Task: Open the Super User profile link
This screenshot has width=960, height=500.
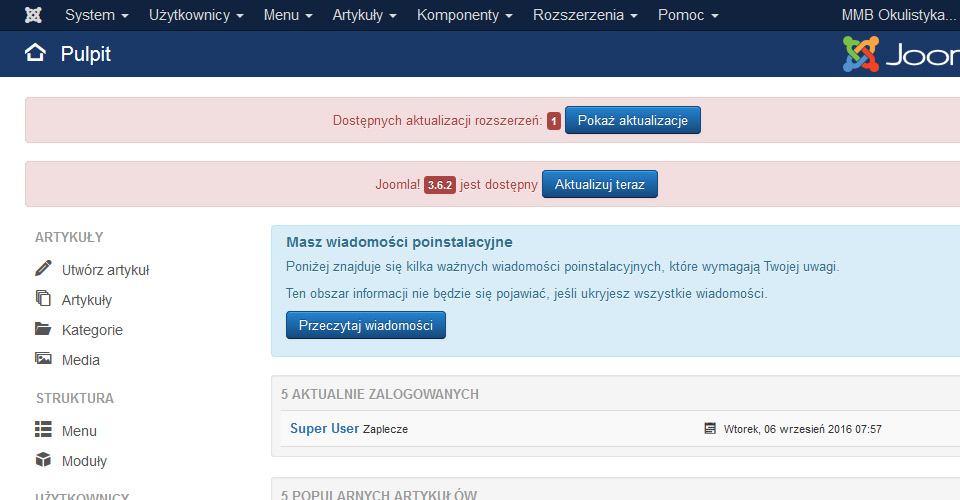Action: 324,428
